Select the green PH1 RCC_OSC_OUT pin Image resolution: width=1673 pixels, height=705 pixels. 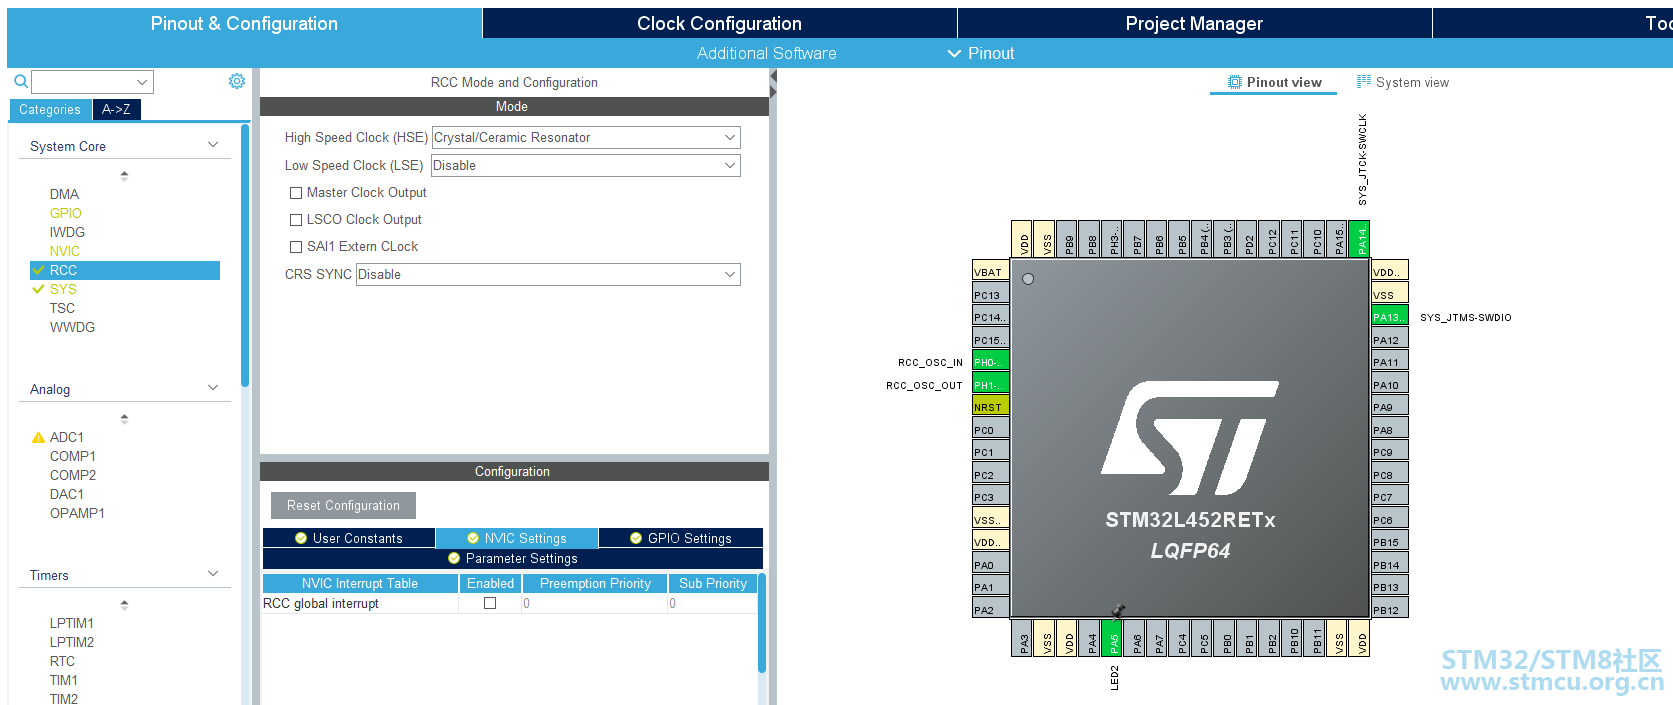991,384
